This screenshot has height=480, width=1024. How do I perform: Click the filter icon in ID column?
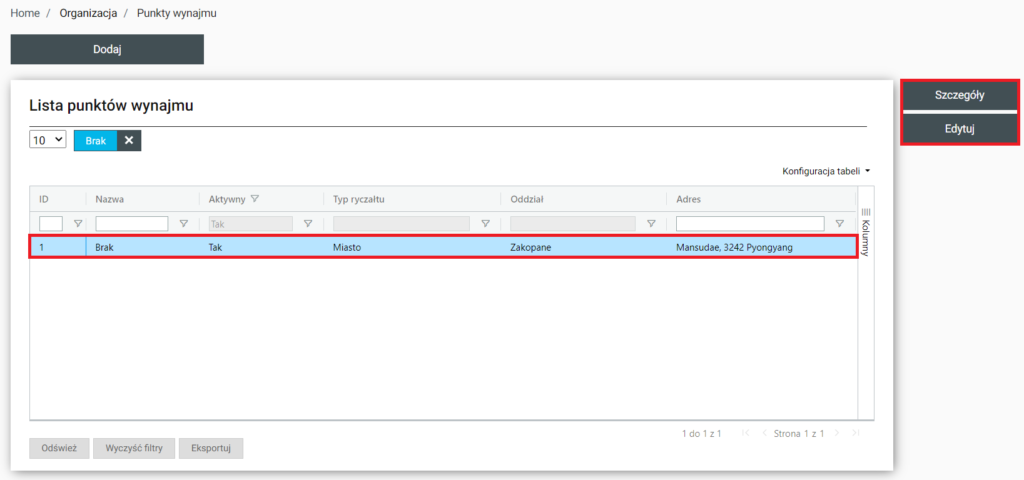(x=78, y=224)
